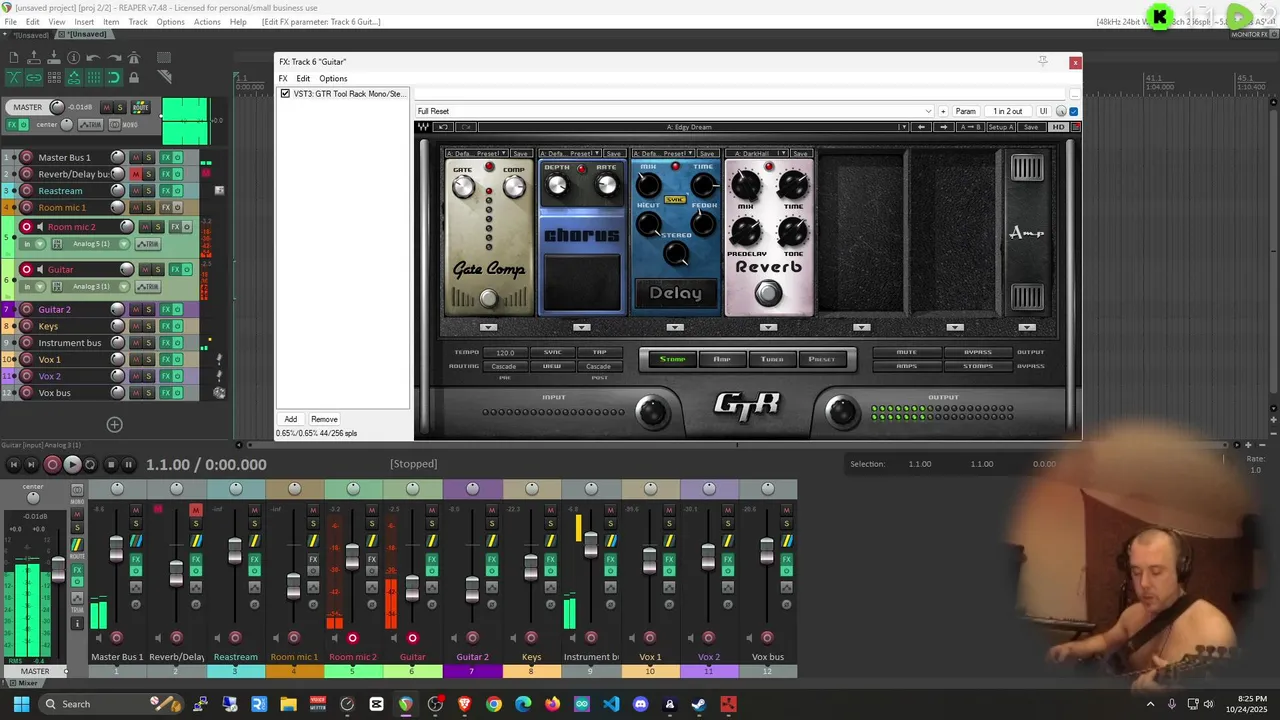This screenshot has width=1280, height=720.
Task: Open the Route button on master track
Action: click(141, 107)
